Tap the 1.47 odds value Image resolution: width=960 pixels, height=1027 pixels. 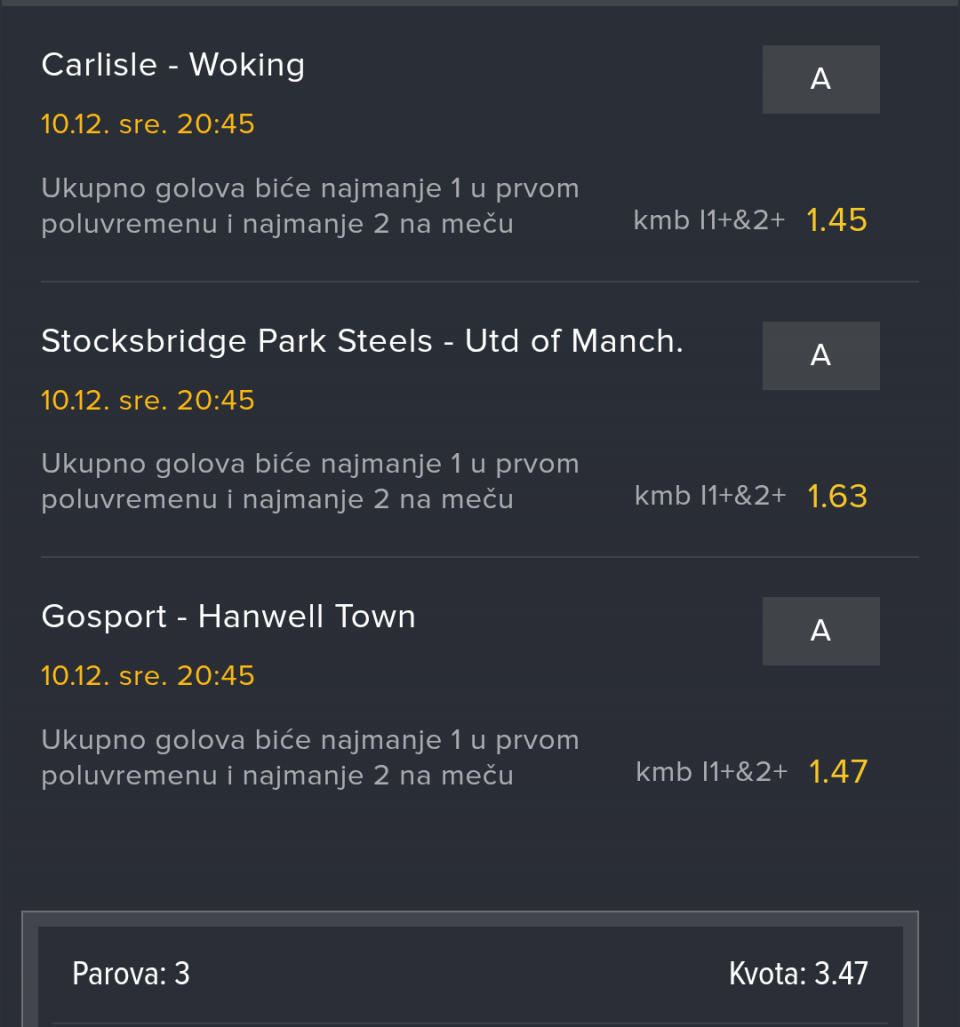[x=838, y=772]
